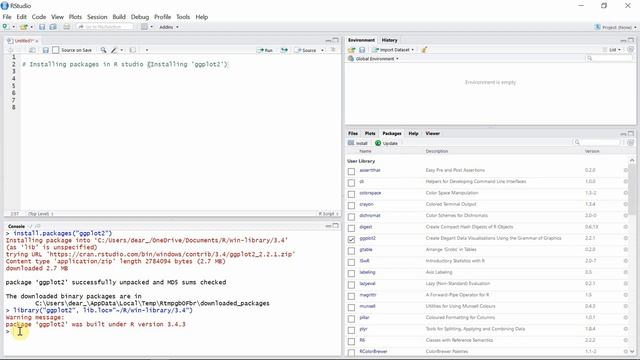This screenshot has height=360, width=640.
Task: Remove the assertthat package via its icon
Action: (x=626, y=170)
